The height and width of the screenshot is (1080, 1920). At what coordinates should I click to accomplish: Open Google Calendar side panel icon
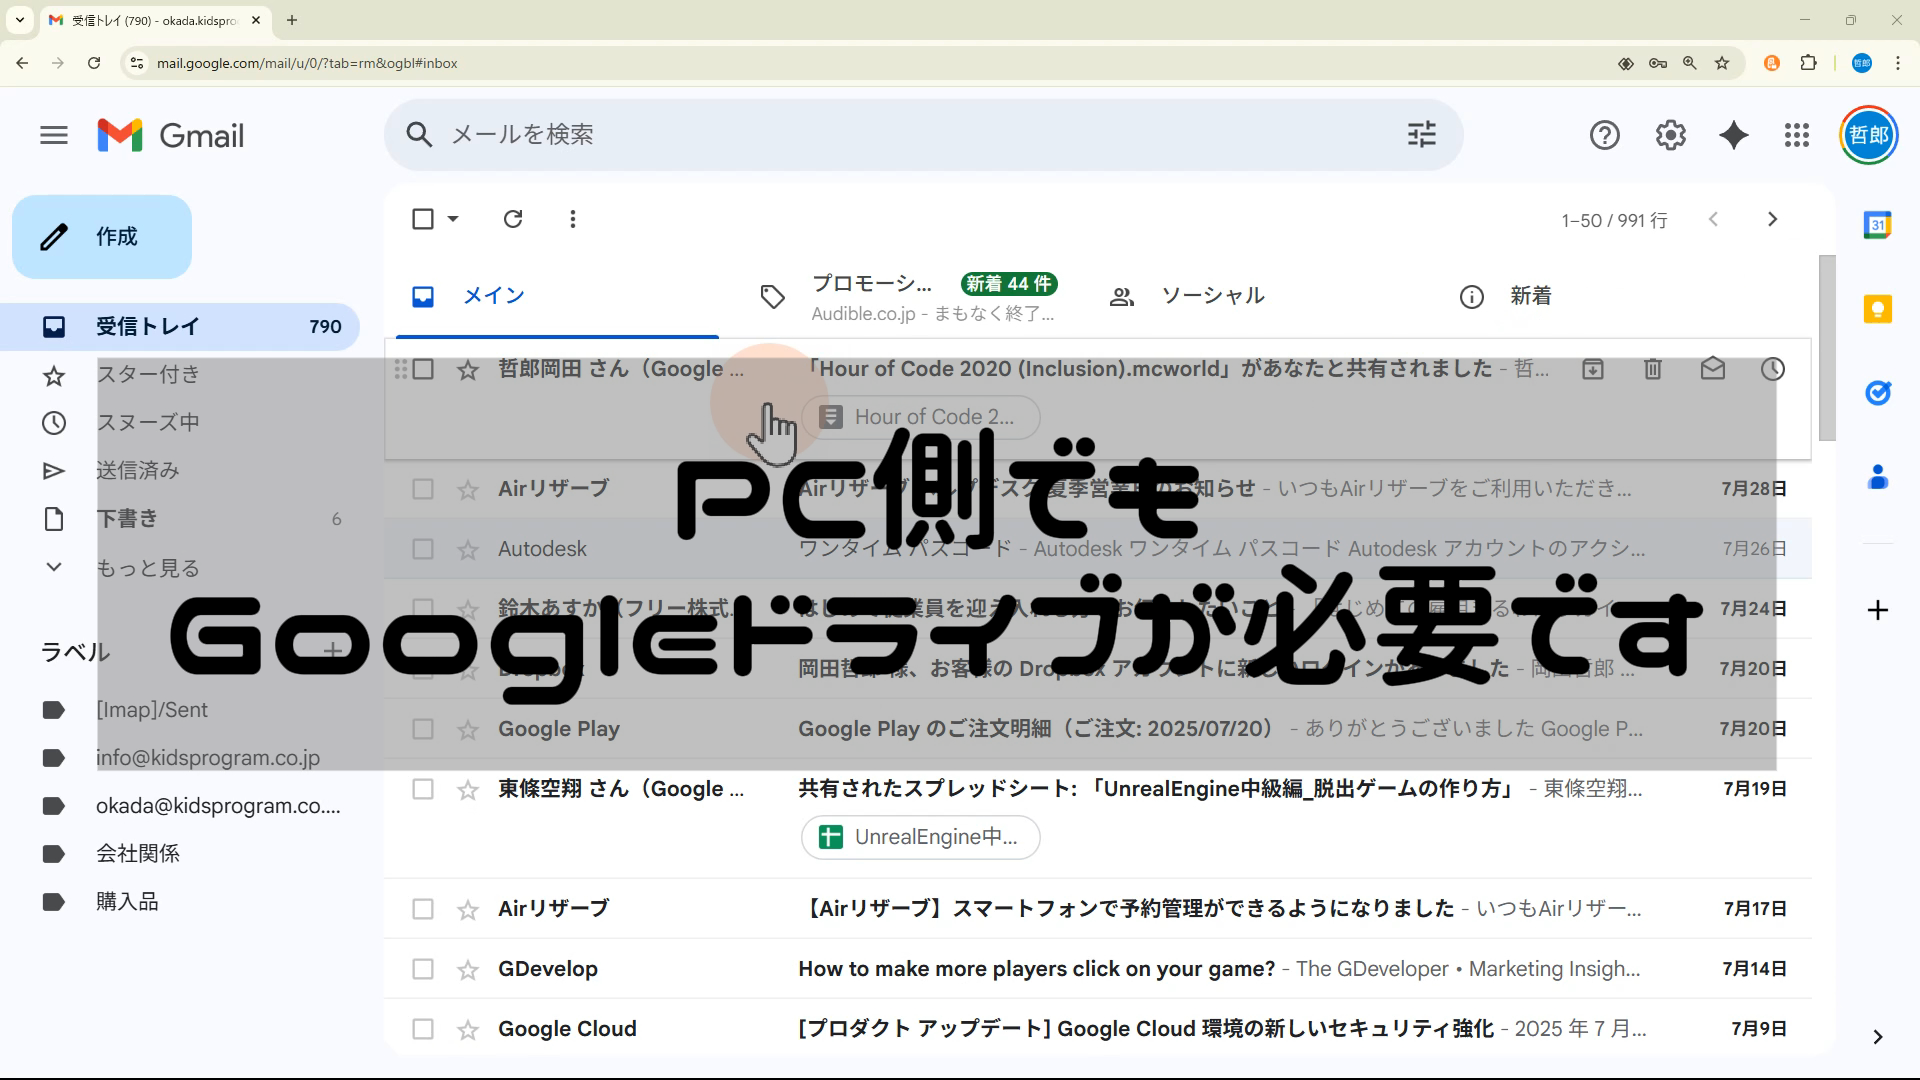click(1877, 225)
